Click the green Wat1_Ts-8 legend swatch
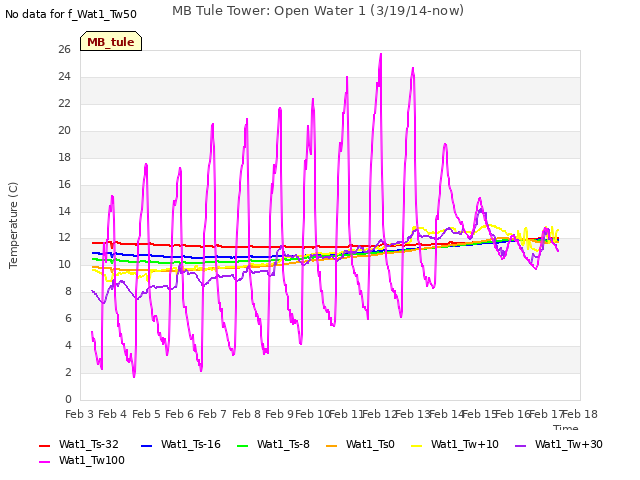The image size is (640, 480). point(242,446)
